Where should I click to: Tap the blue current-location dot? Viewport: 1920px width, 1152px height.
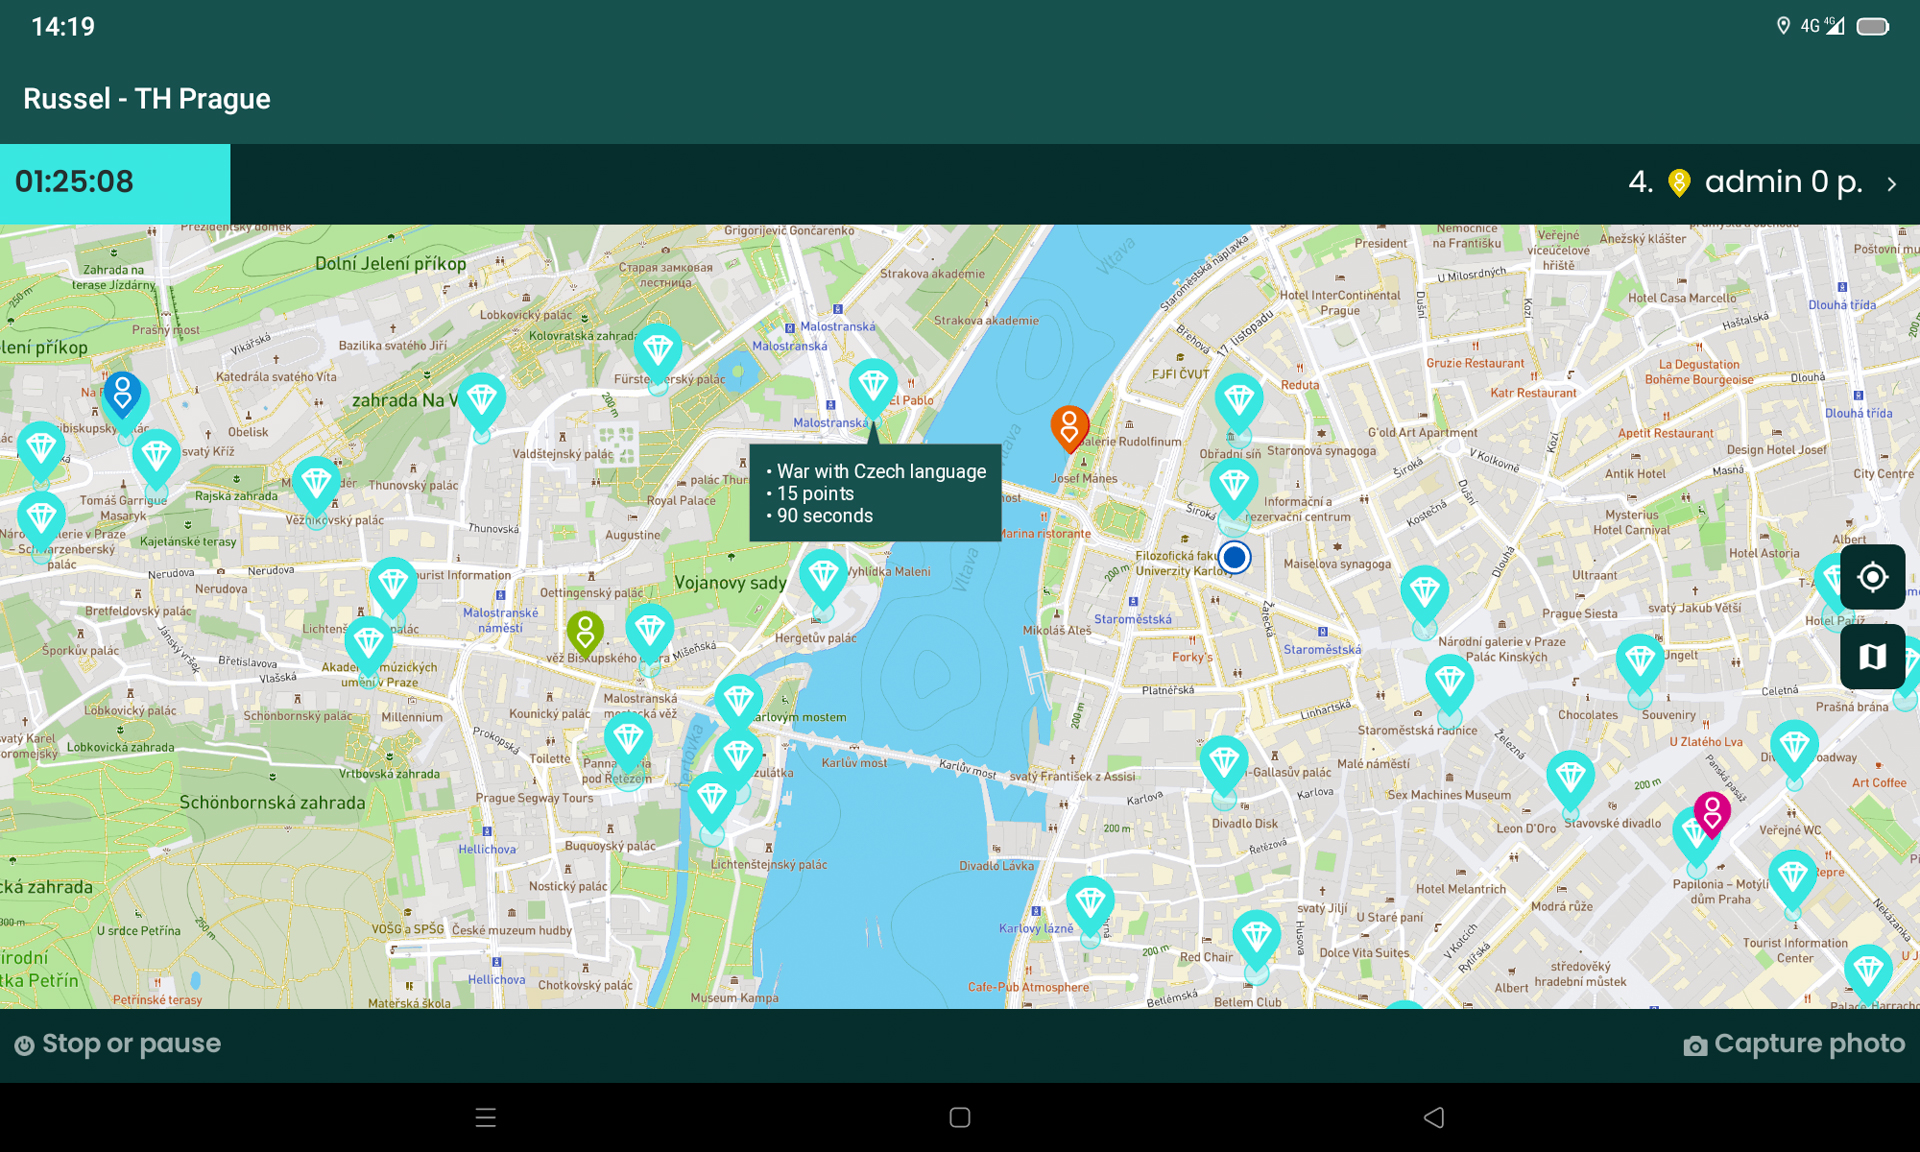1234,557
